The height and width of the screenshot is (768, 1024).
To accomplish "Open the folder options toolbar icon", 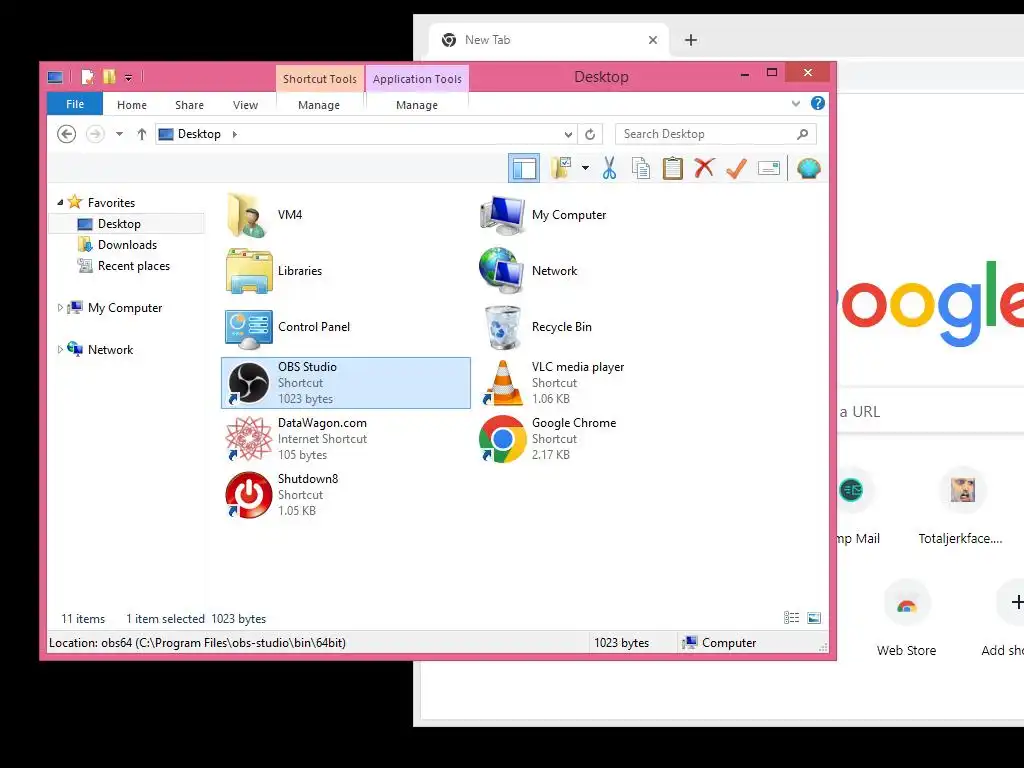I will [561, 168].
